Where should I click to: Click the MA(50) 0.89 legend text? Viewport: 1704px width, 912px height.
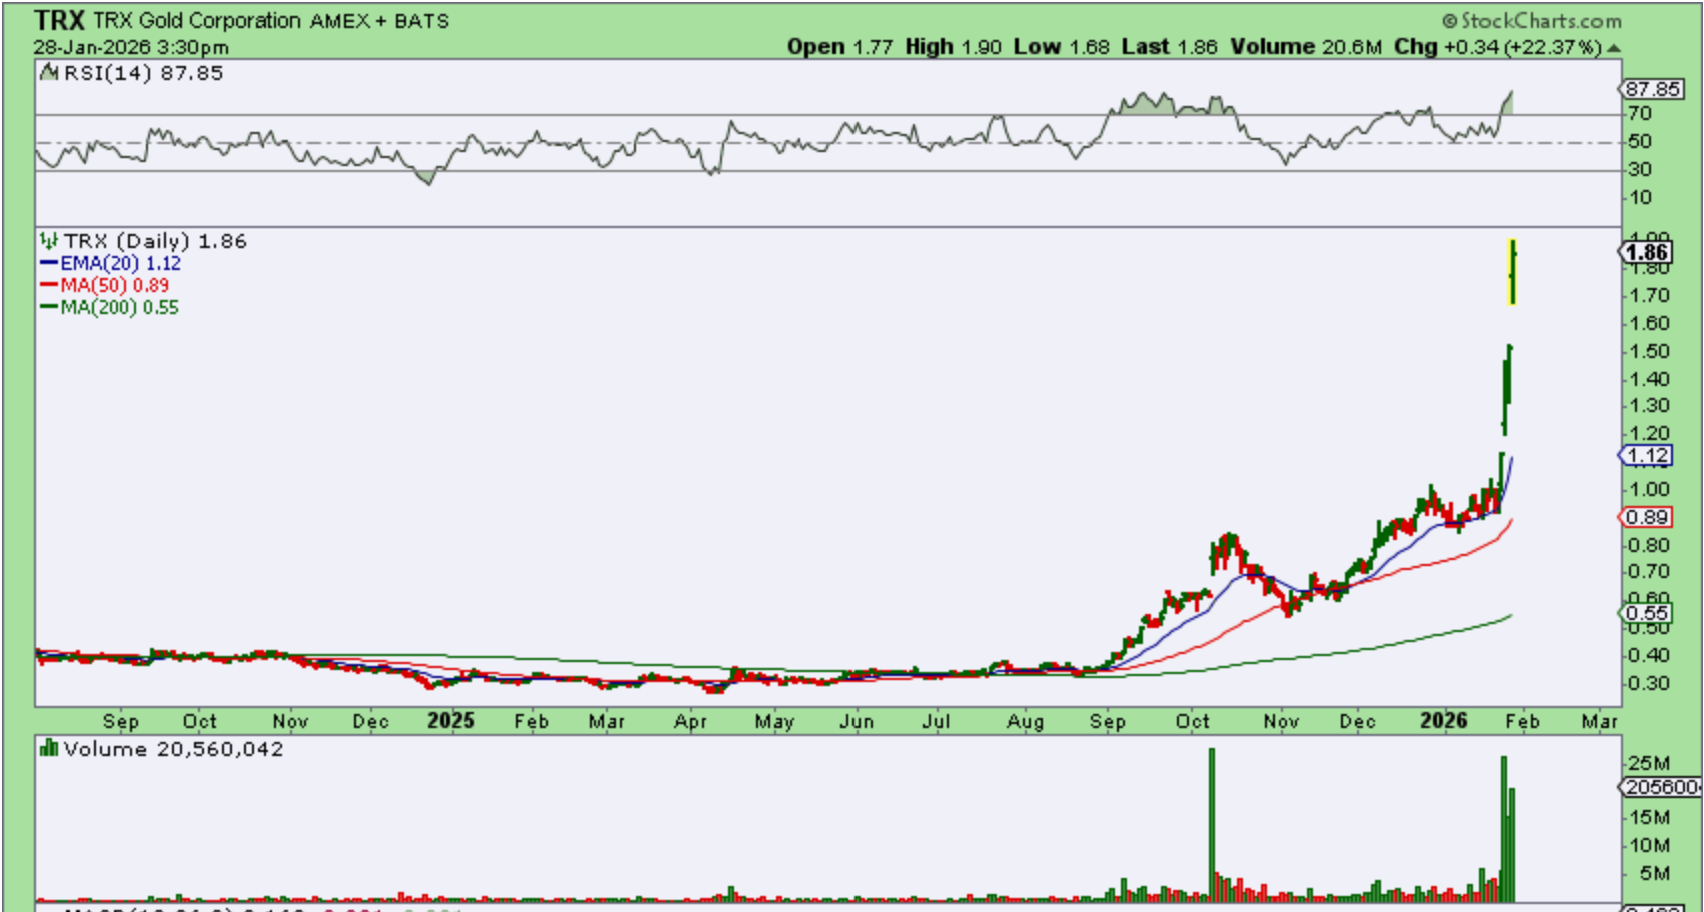tap(115, 286)
